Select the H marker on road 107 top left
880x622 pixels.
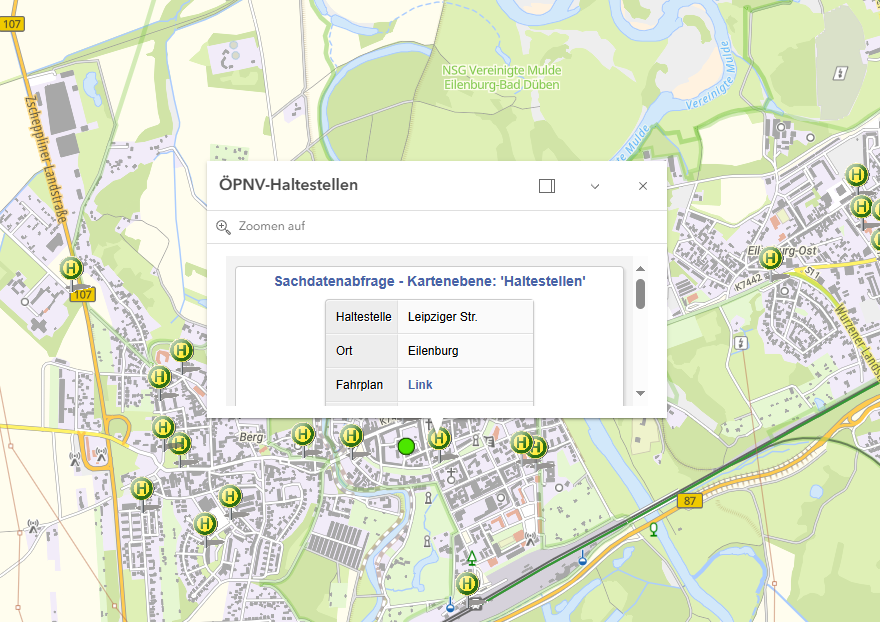[x=70, y=268]
